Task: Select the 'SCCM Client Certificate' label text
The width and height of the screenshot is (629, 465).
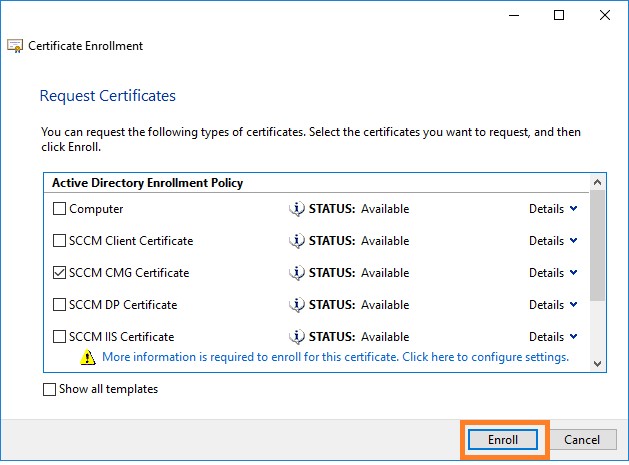Action: 131,241
